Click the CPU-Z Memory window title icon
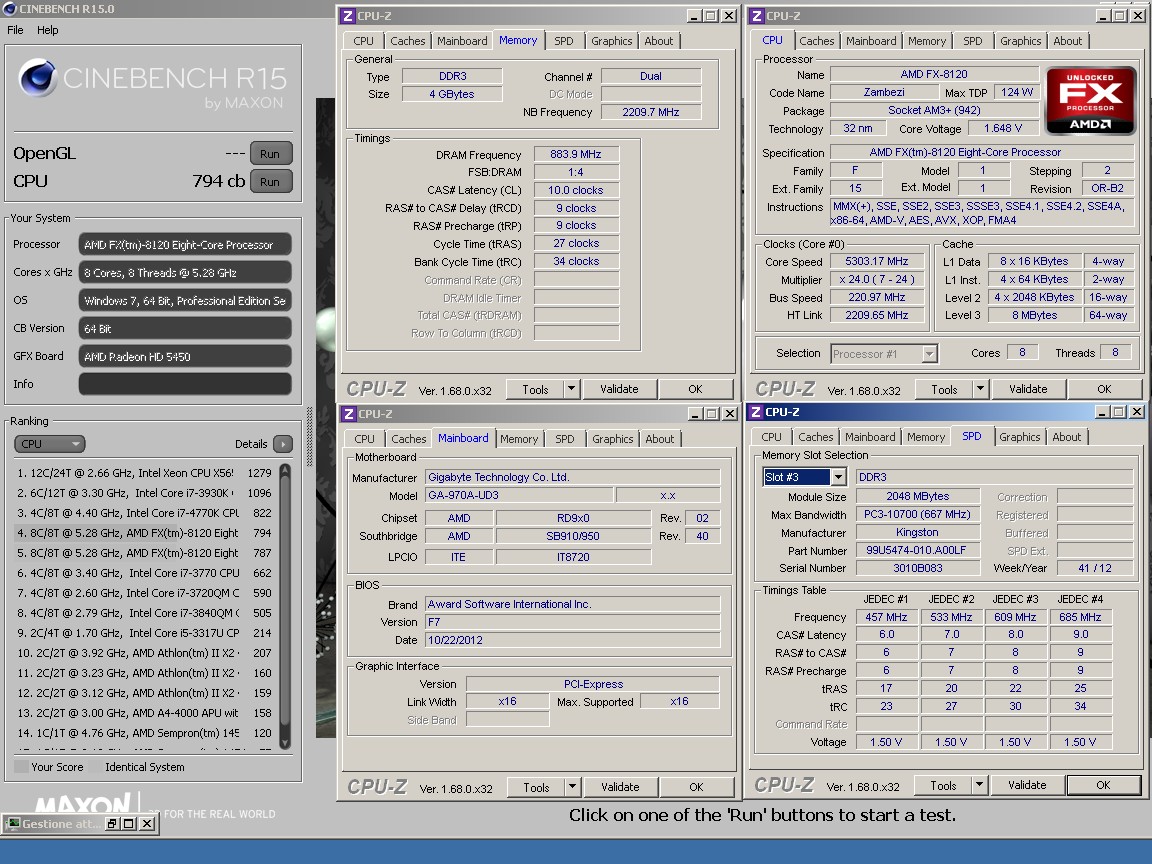Viewport: 1152px width, 864px height. [349, 15]
